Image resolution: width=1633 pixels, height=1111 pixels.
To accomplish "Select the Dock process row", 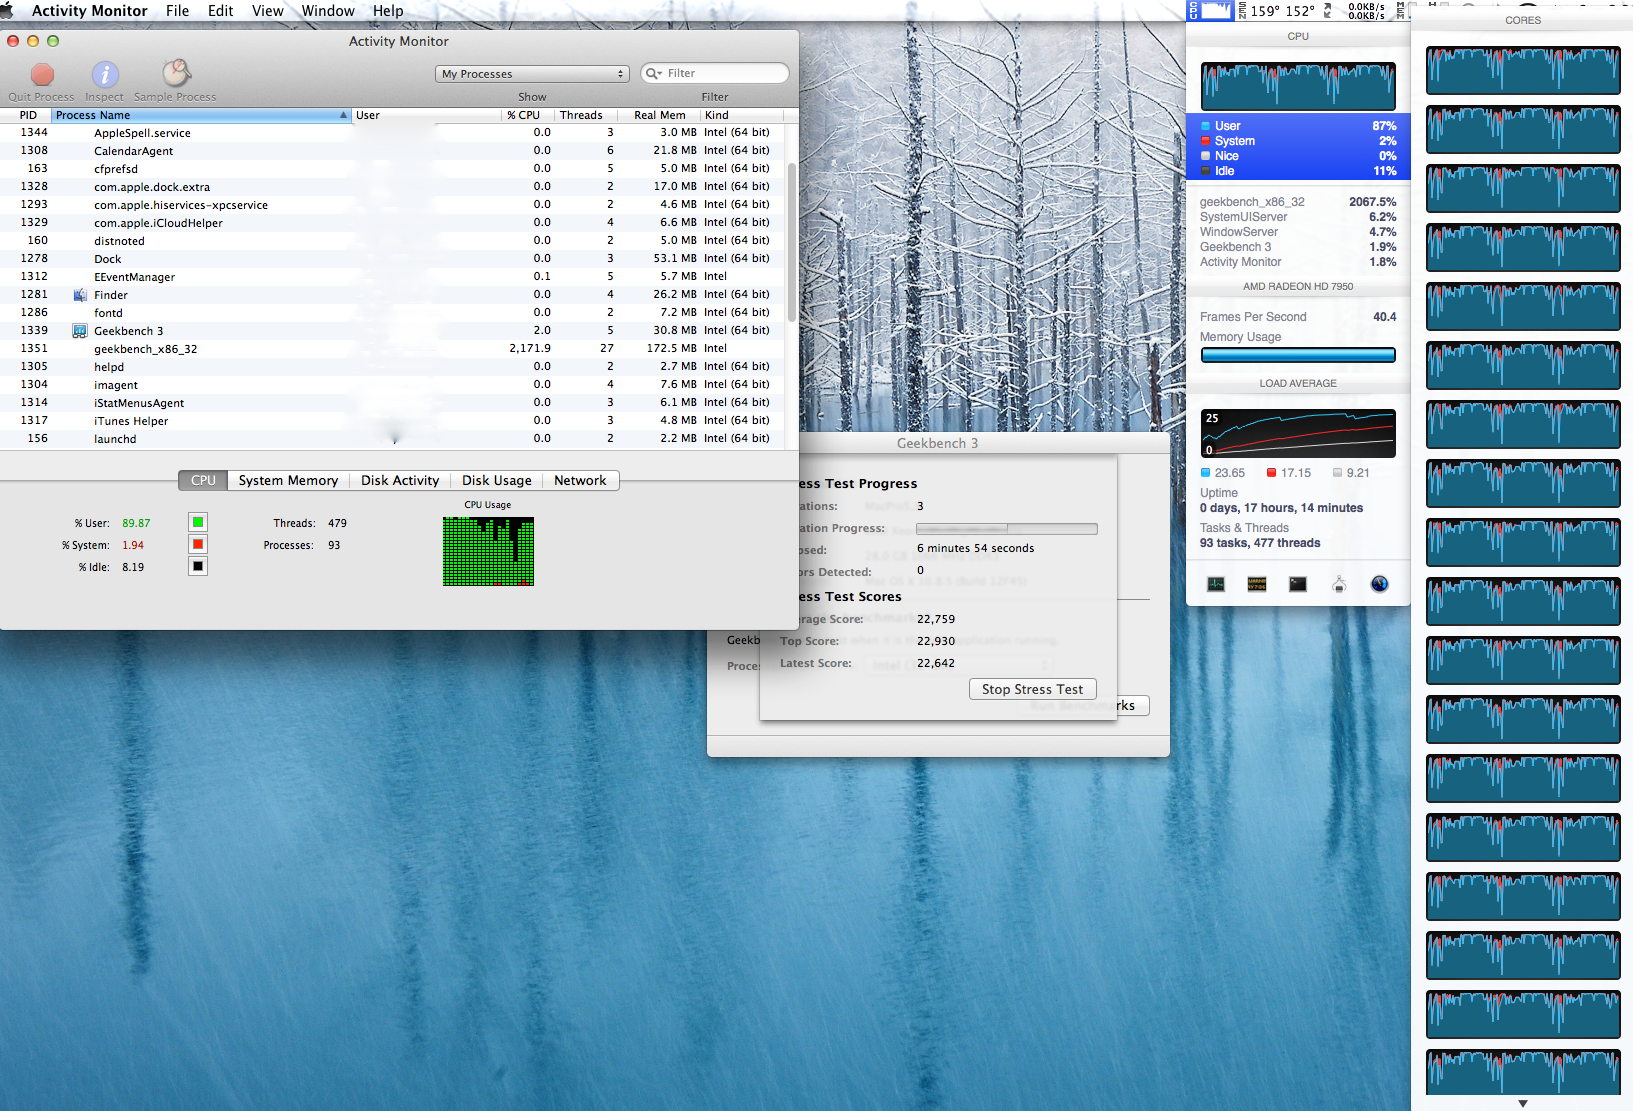I will click(x=392, y=259).
